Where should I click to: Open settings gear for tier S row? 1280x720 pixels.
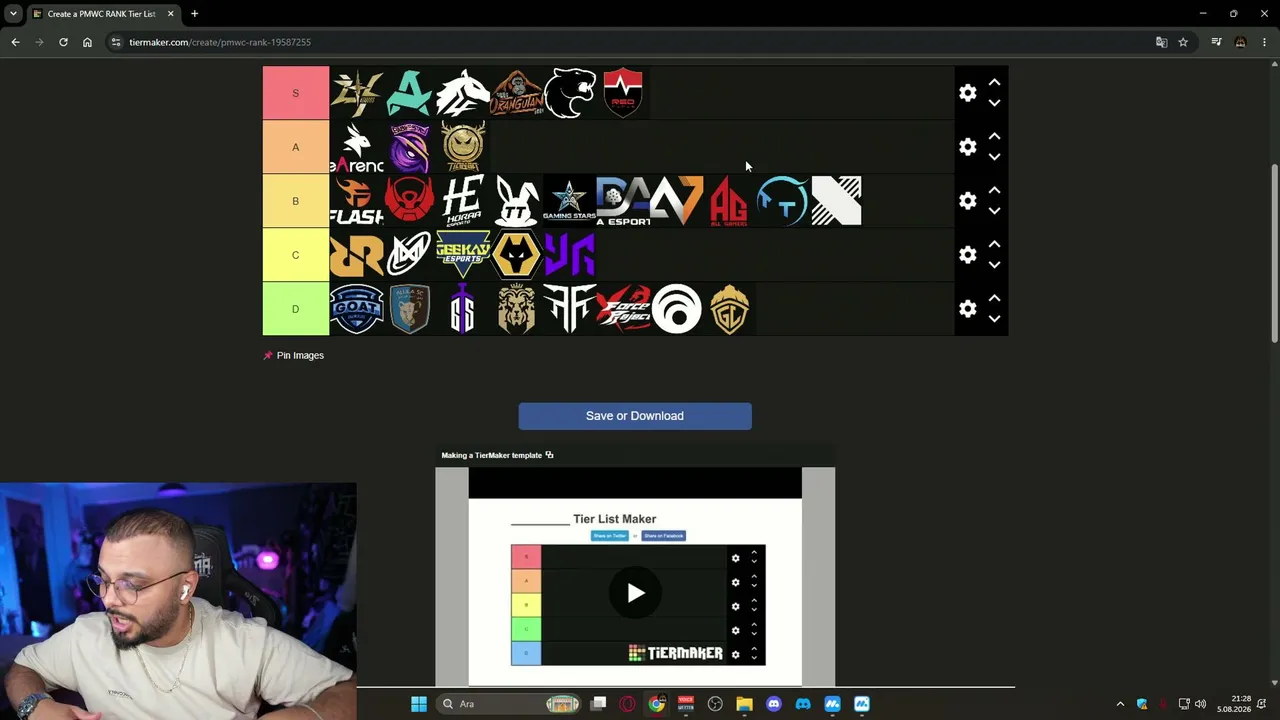point(967,93)
